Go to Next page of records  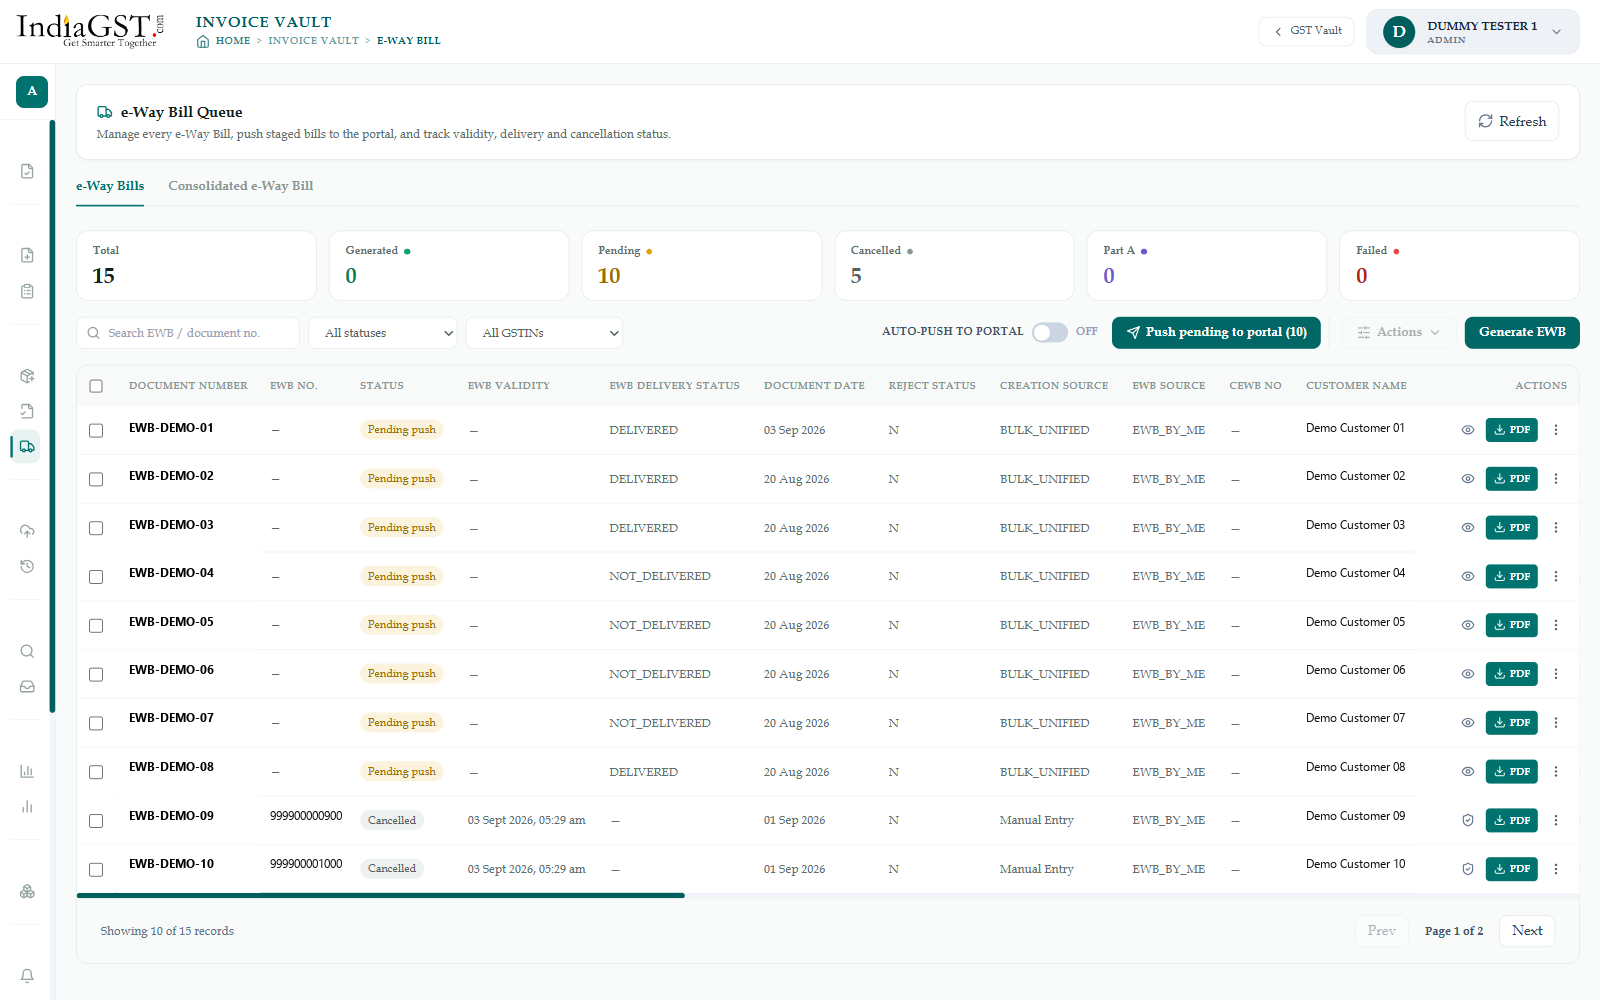[1526, 931]
